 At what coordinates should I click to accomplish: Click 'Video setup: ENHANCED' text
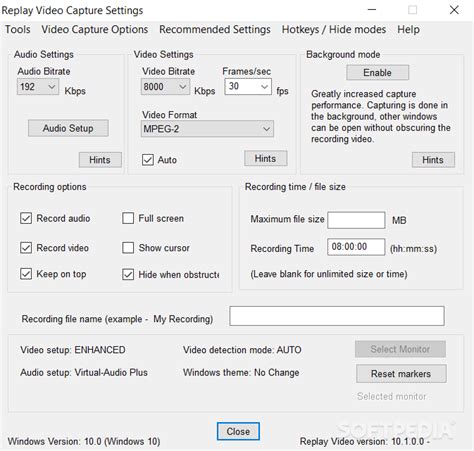[x=73, y=350]
